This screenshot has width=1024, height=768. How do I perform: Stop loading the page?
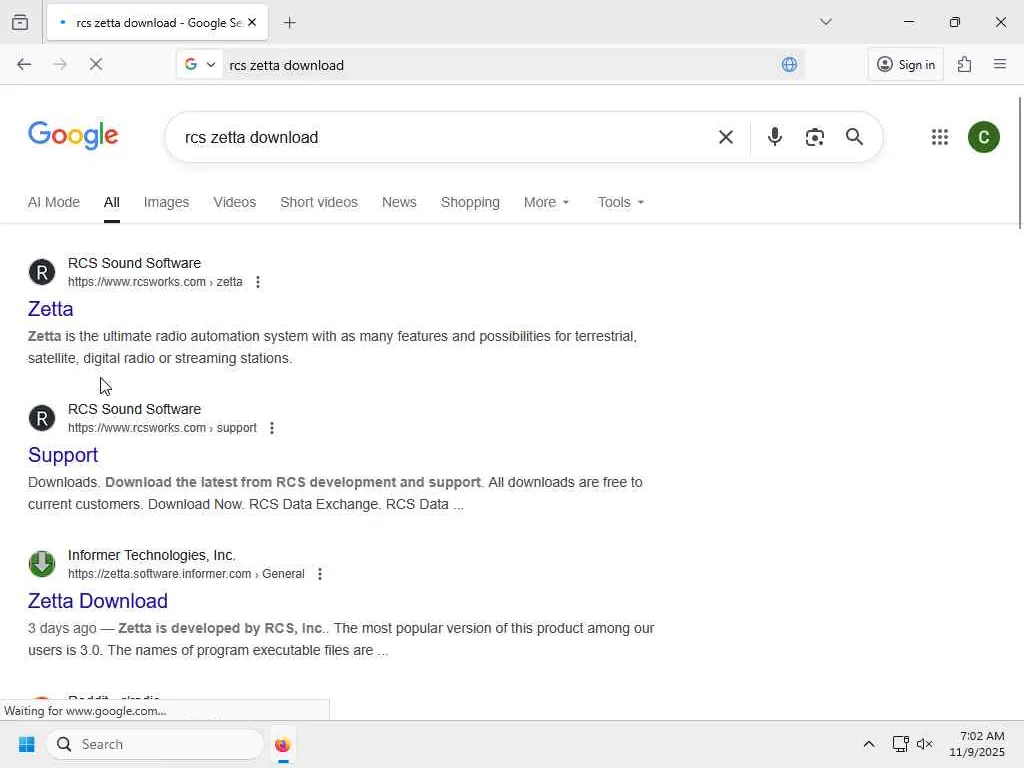pyautogui.click(x=96, y=64)
